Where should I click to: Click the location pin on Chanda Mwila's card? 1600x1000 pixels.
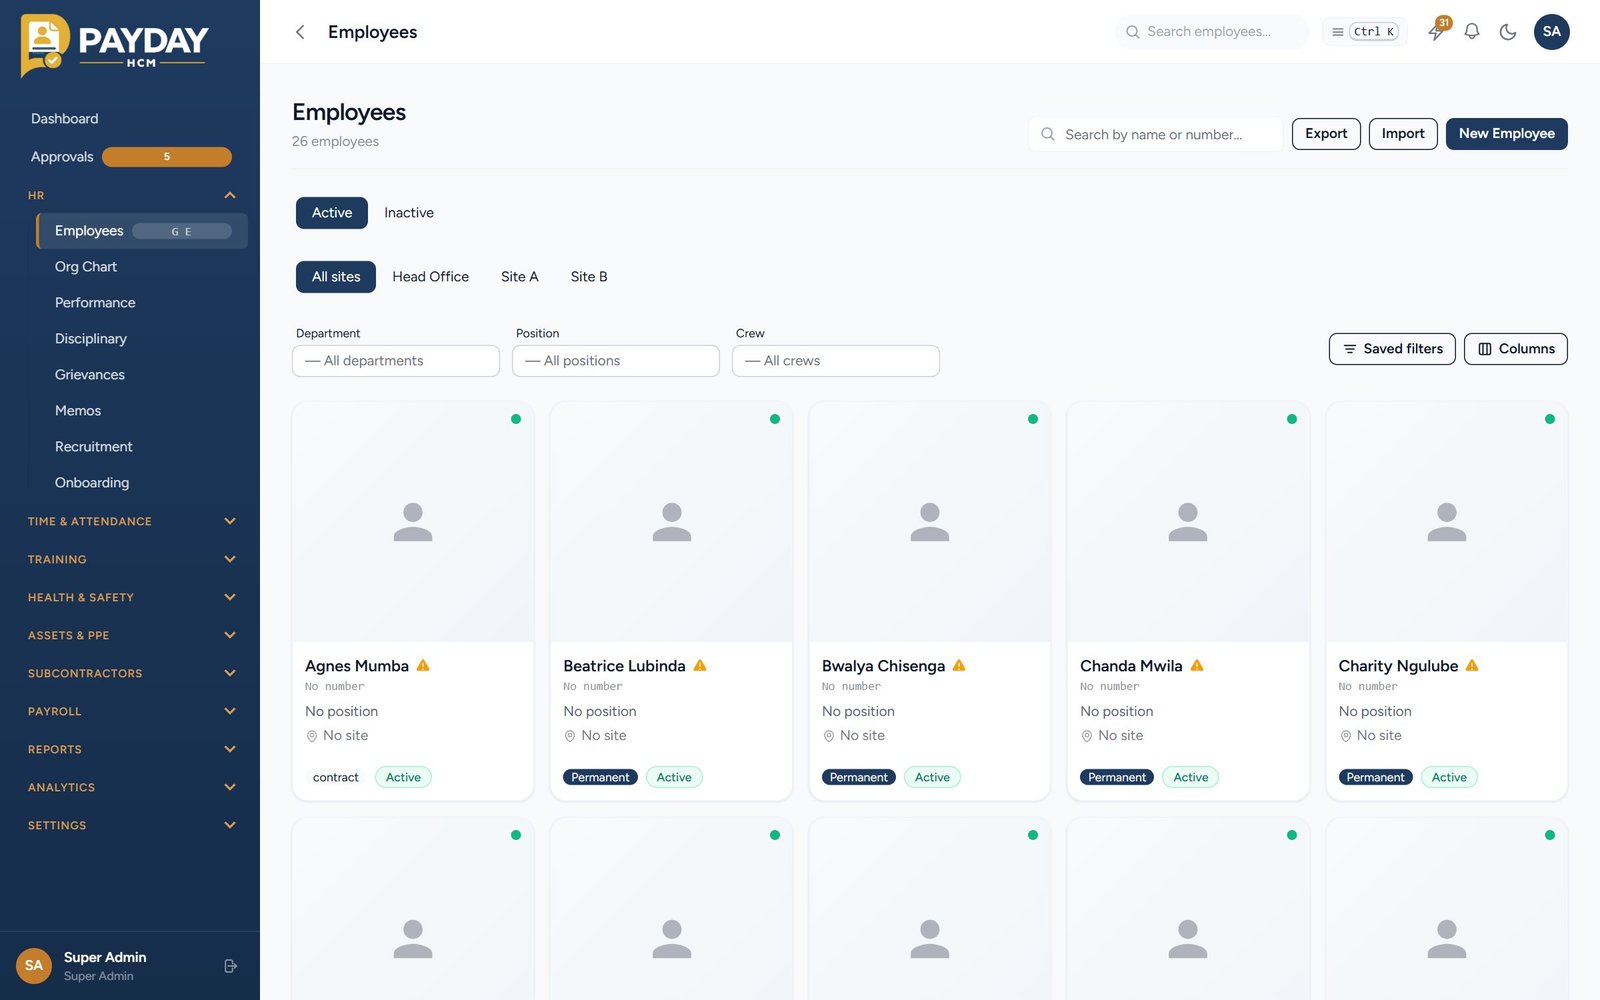[x=1087, y=736]
